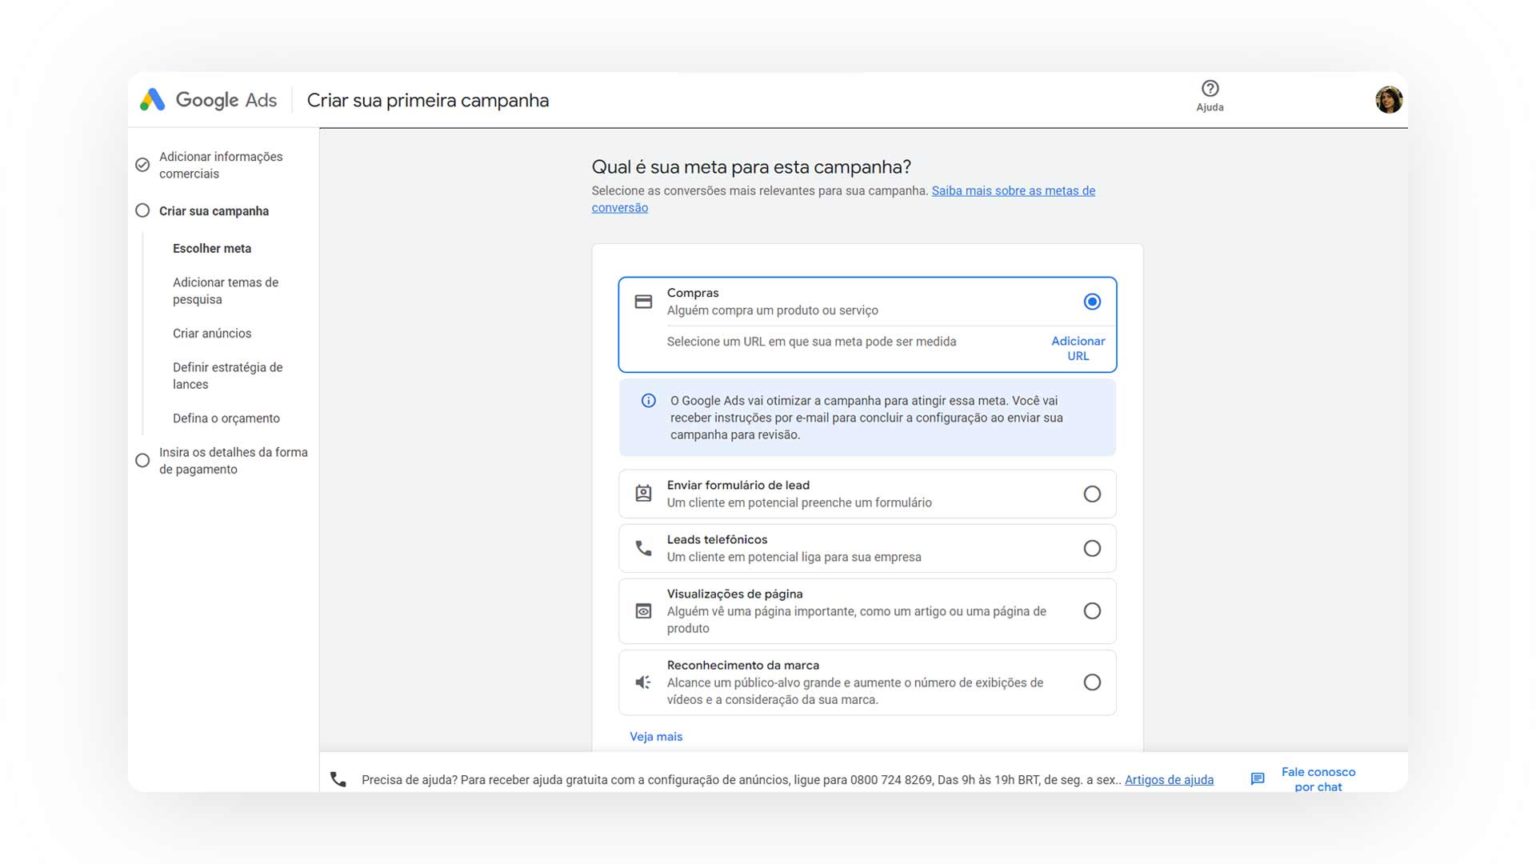Click the completed checkmark step icon
The image size is (1536, 864).
142,164
